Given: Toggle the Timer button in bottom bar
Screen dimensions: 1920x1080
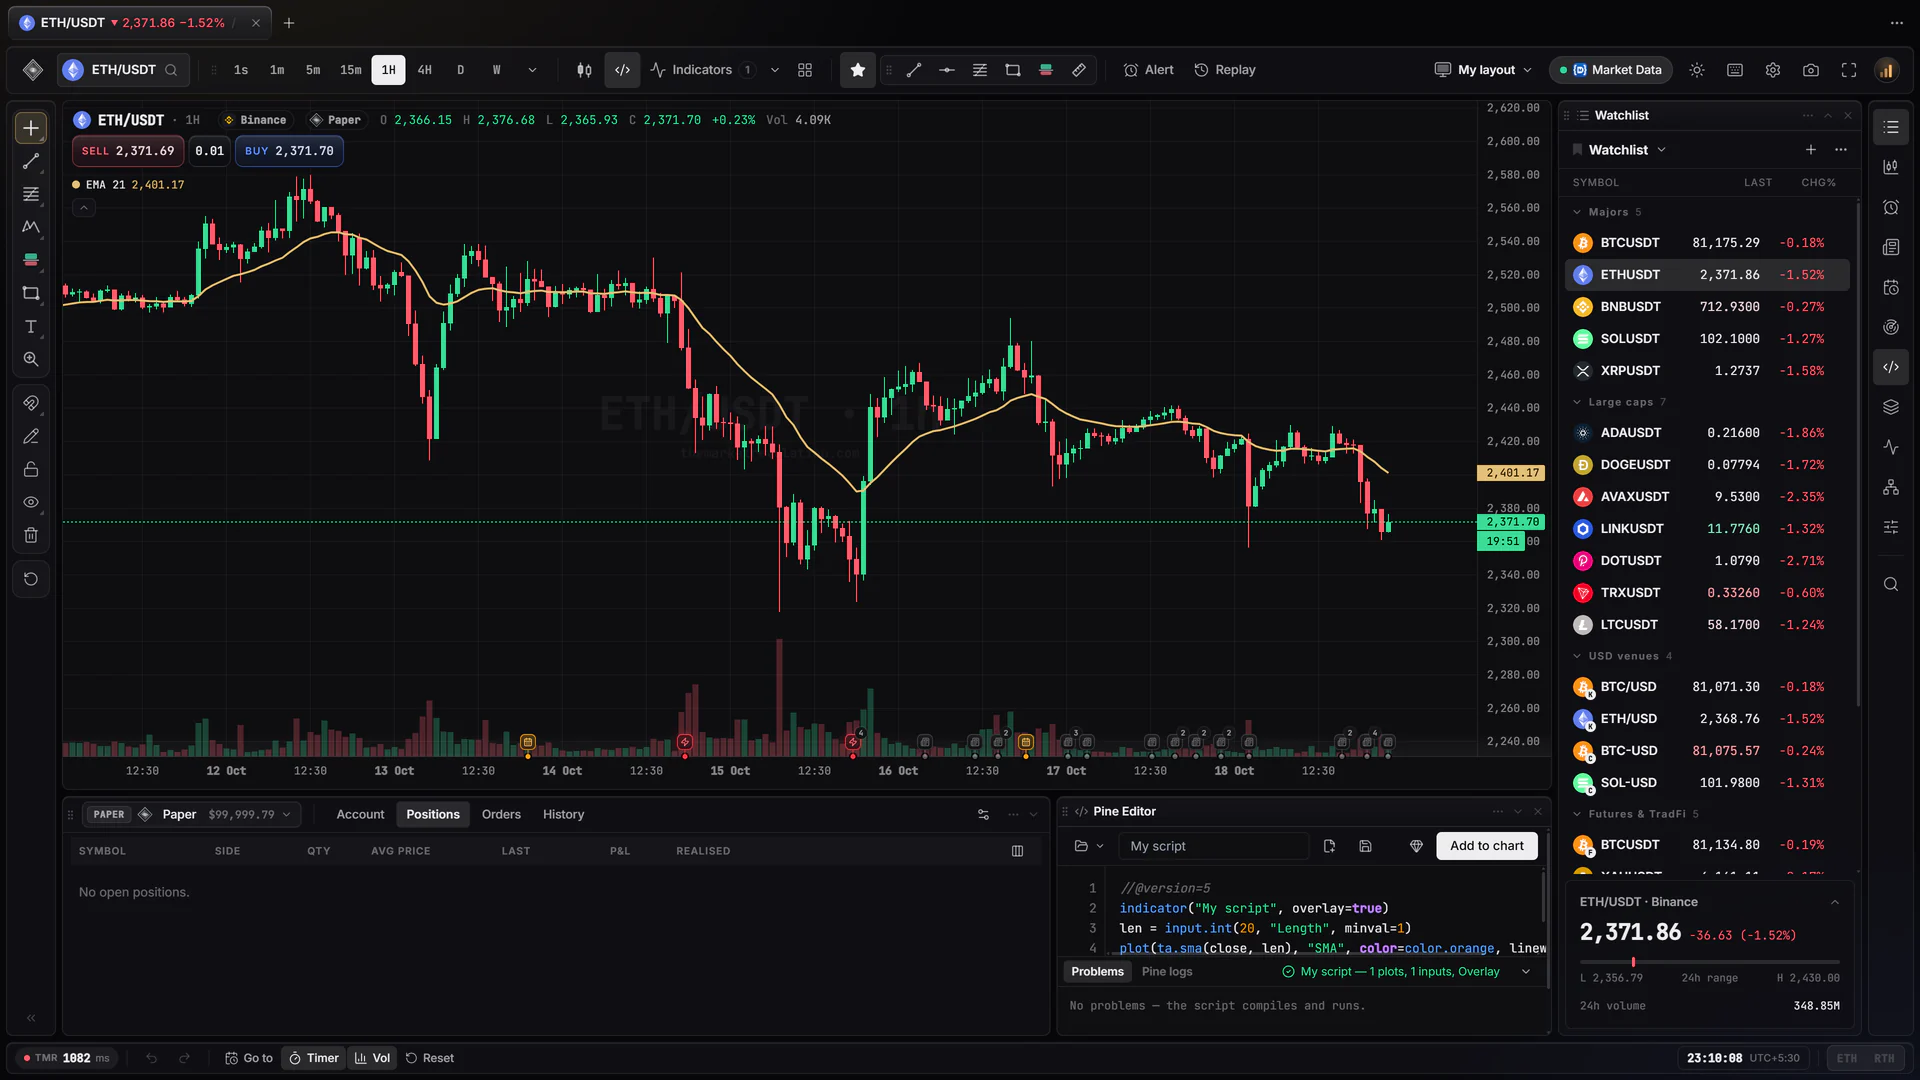Looking at the screenshot, I should pos(314,1058).
